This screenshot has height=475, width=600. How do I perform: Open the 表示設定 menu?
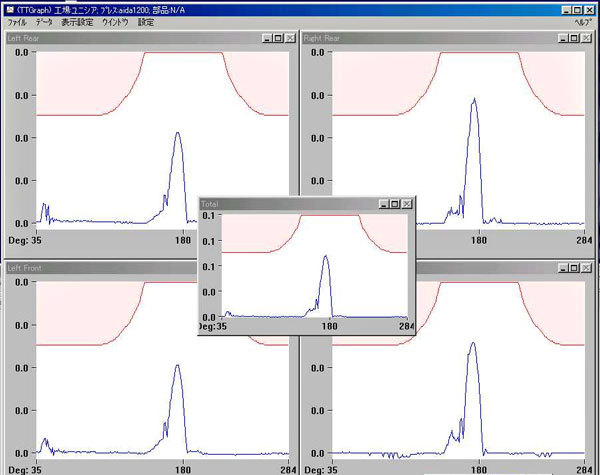77,21
